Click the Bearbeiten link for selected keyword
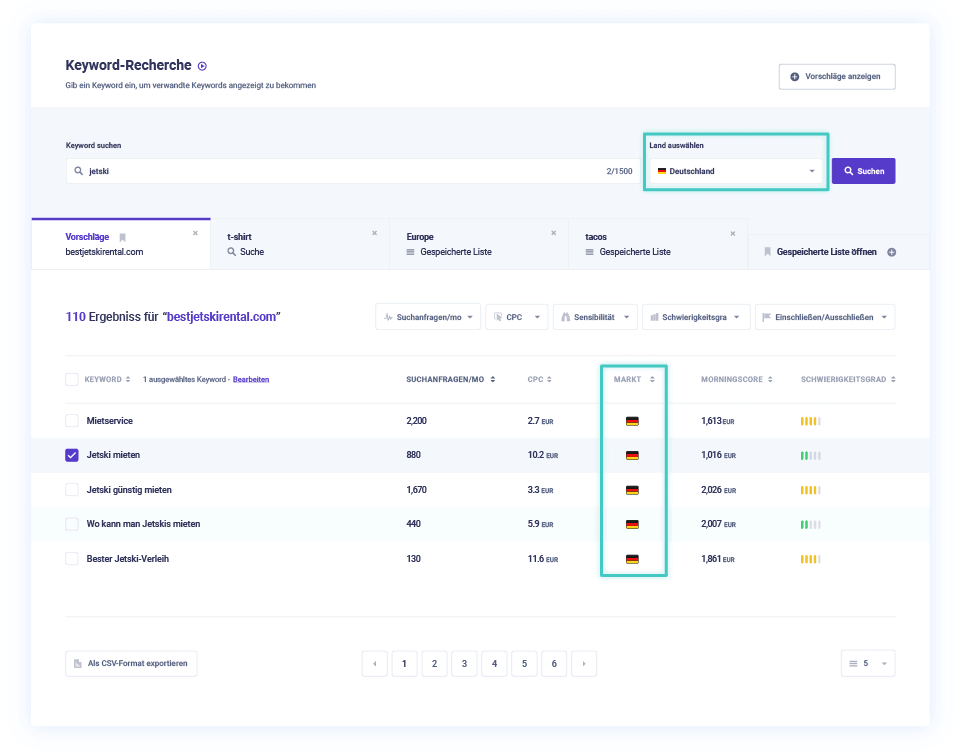 [251, 380]
